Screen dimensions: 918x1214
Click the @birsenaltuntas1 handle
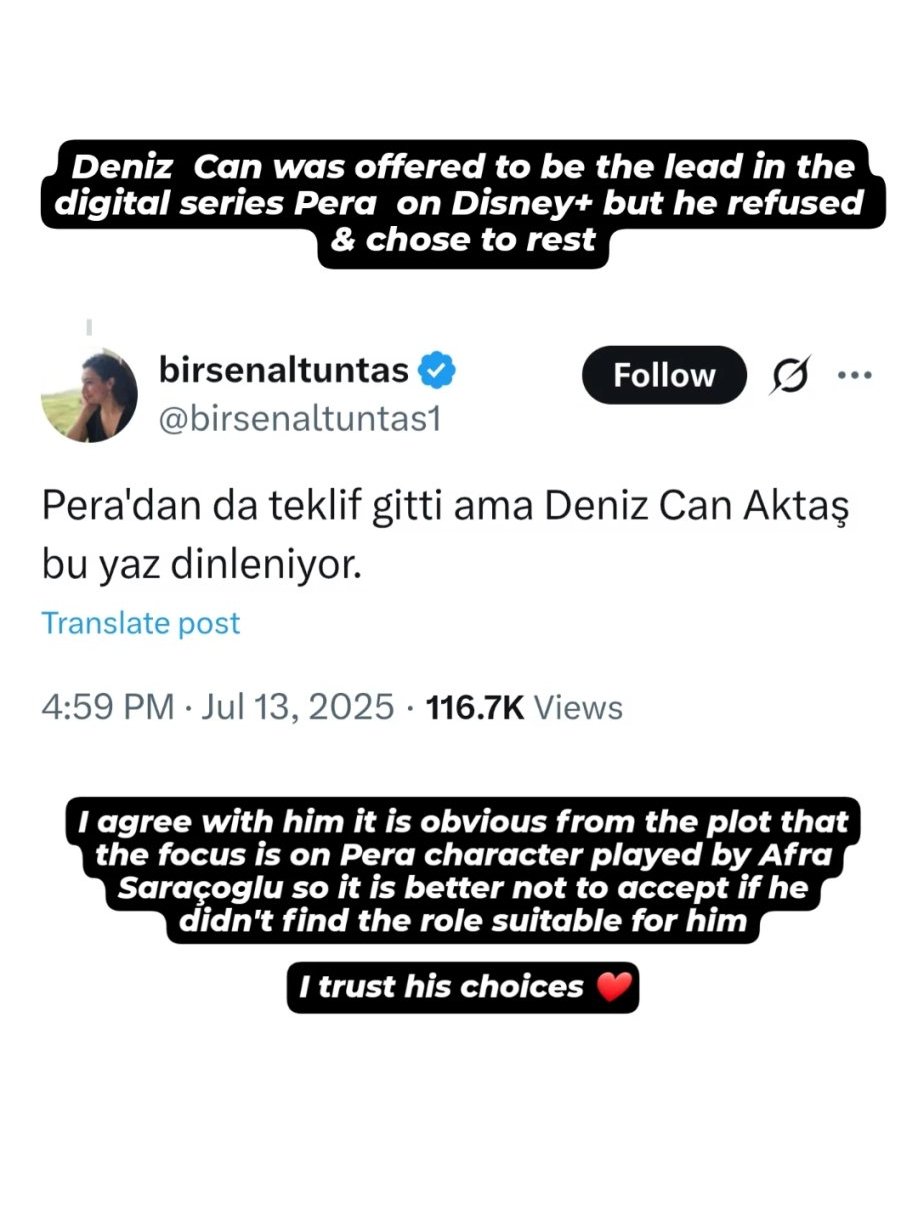click(300, 420)
